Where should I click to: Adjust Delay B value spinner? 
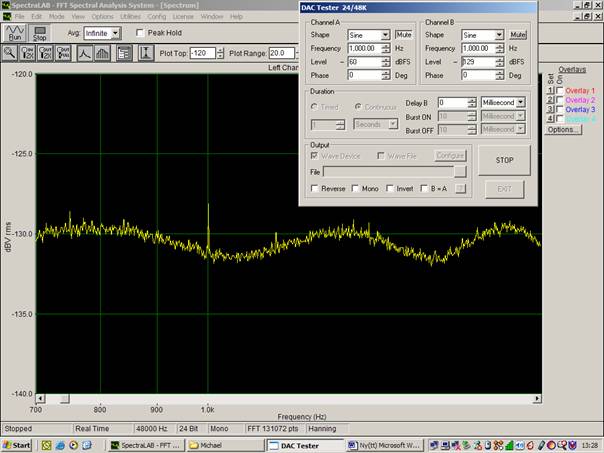472,102
